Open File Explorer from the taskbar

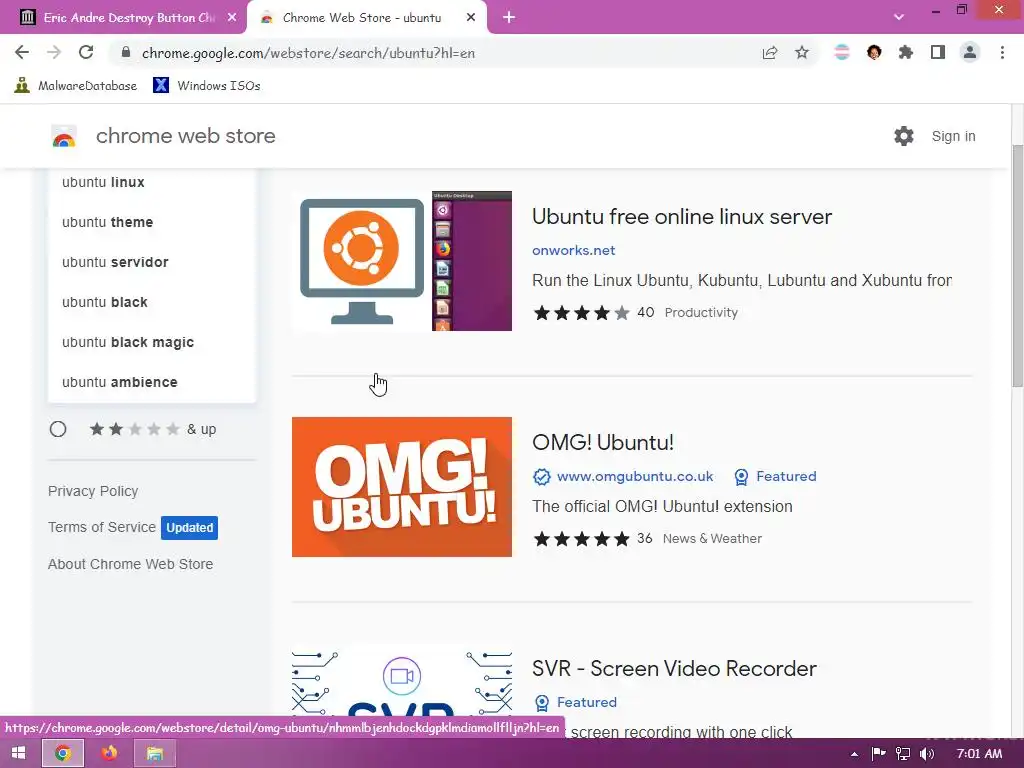(155, 753)
